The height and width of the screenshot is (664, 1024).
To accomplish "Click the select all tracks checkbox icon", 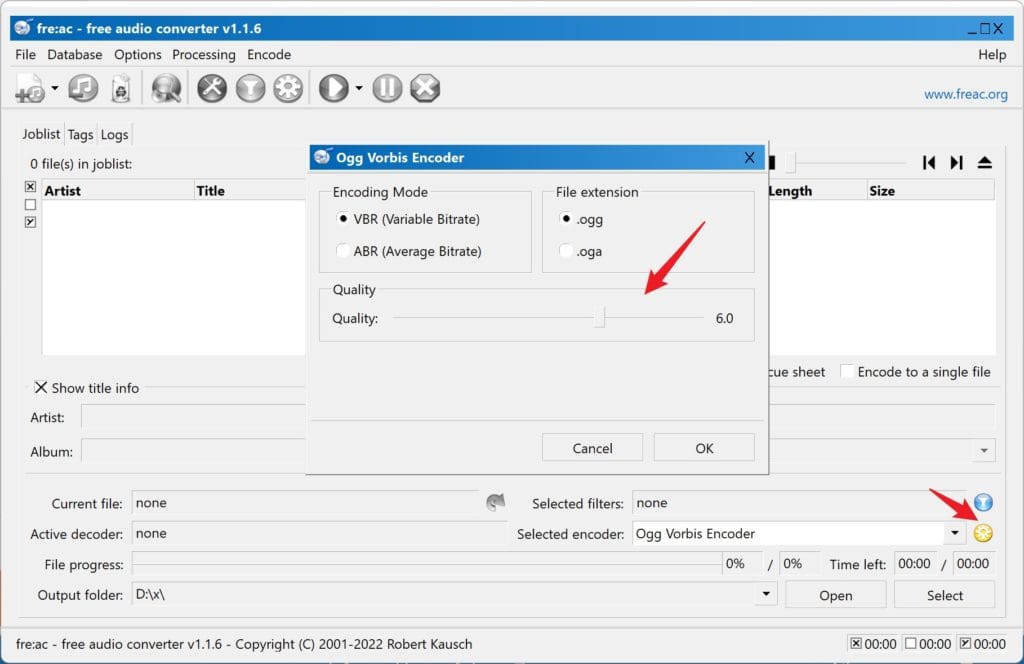I will (30, 187).
